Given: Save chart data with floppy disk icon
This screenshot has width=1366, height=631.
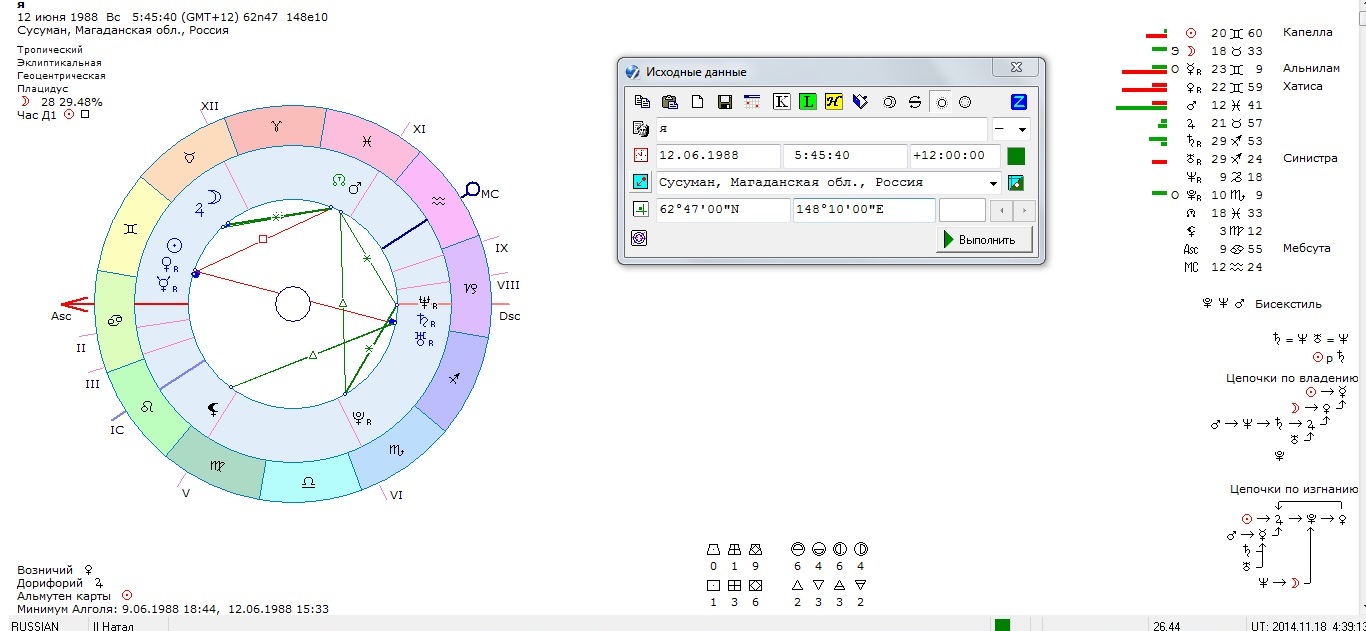Looking at the screenshot, I should click(725, 102).
